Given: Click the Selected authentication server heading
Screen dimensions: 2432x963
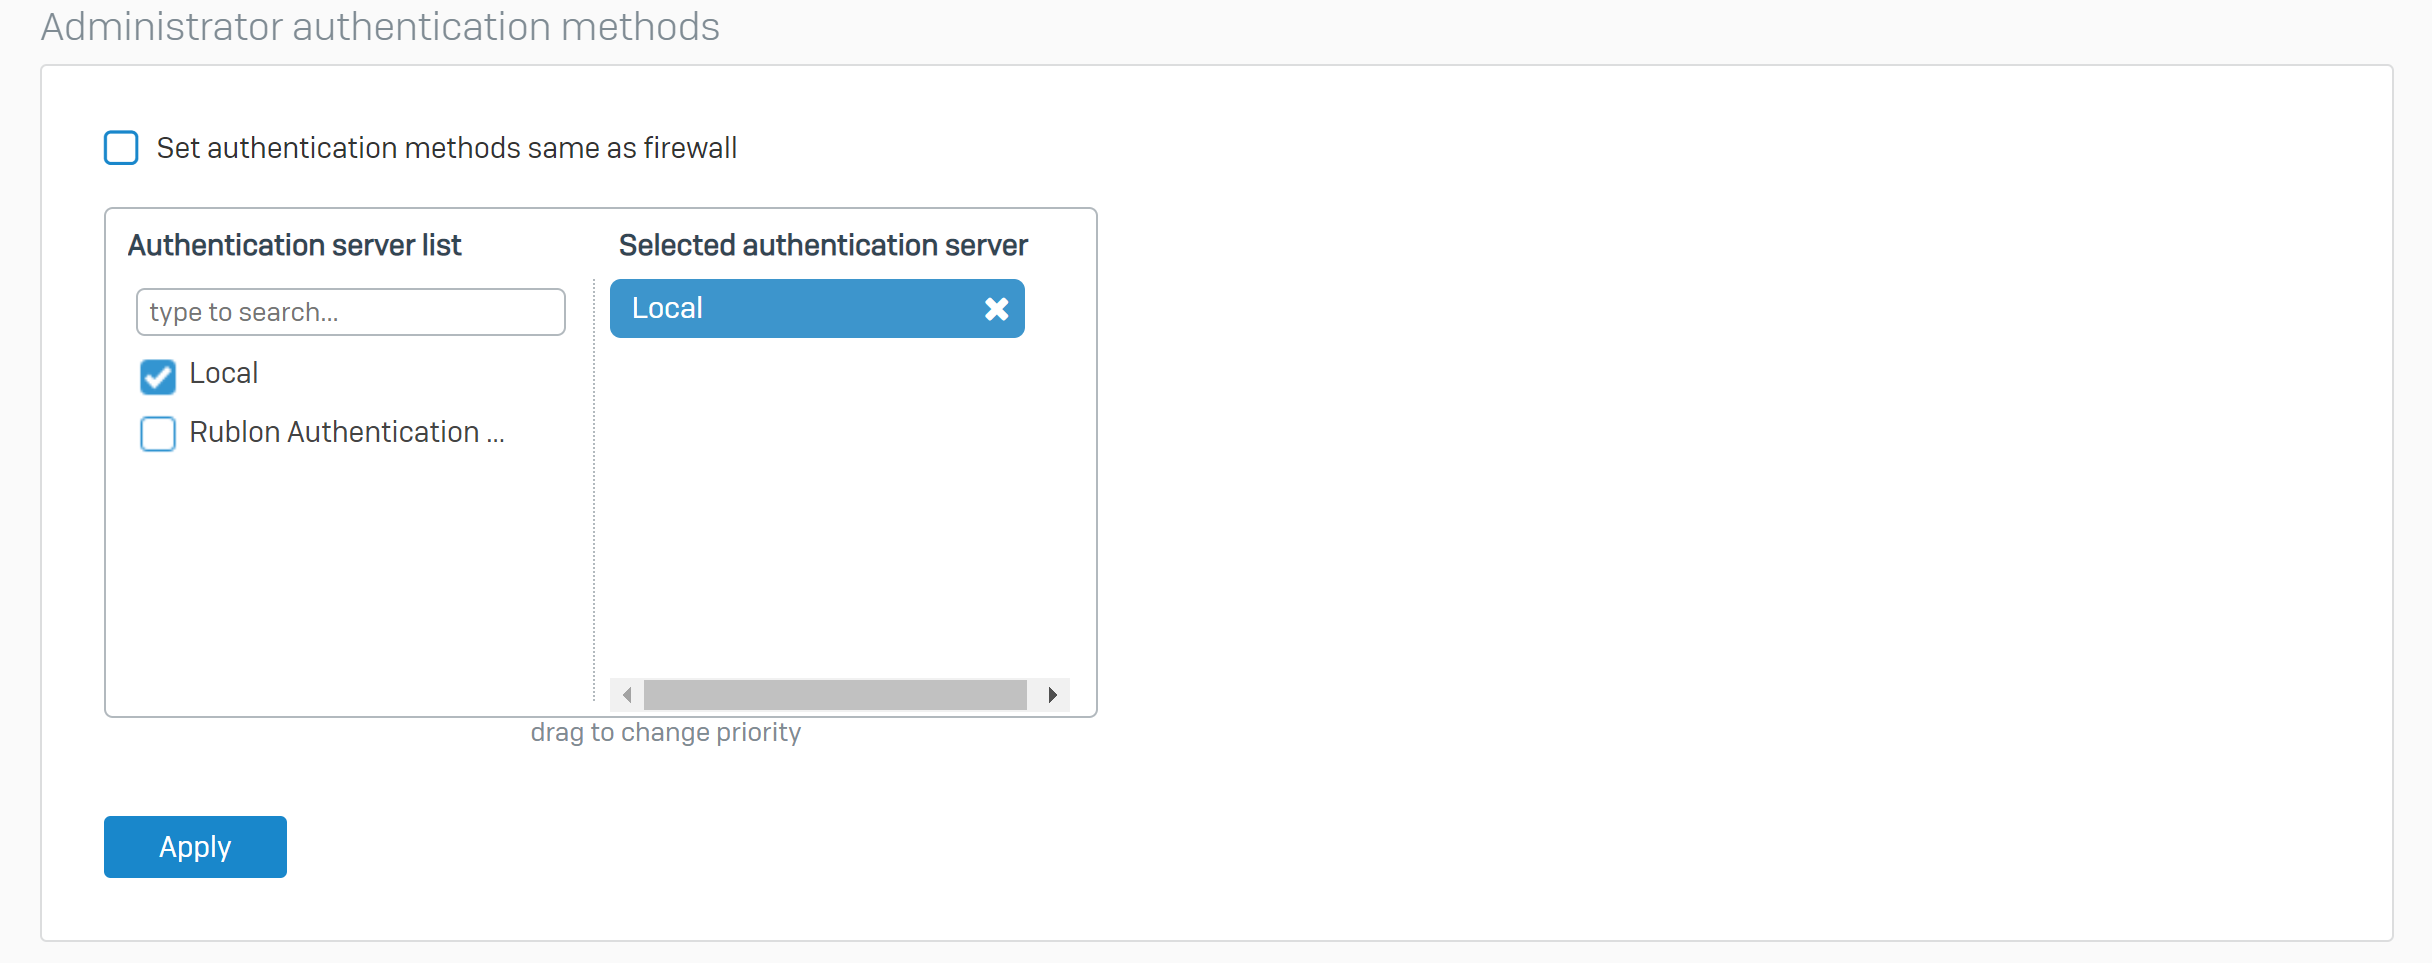Looking at the screenshot, I should (823, 245).
